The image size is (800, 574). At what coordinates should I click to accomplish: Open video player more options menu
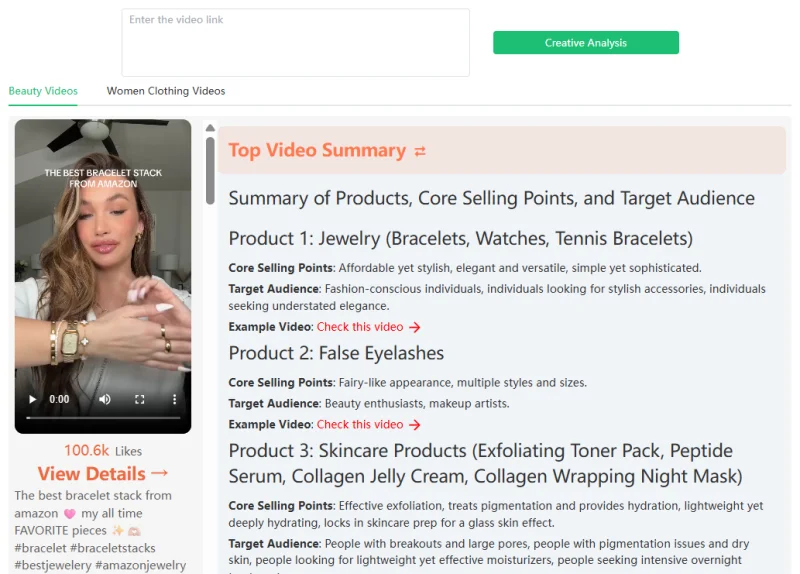174,399
